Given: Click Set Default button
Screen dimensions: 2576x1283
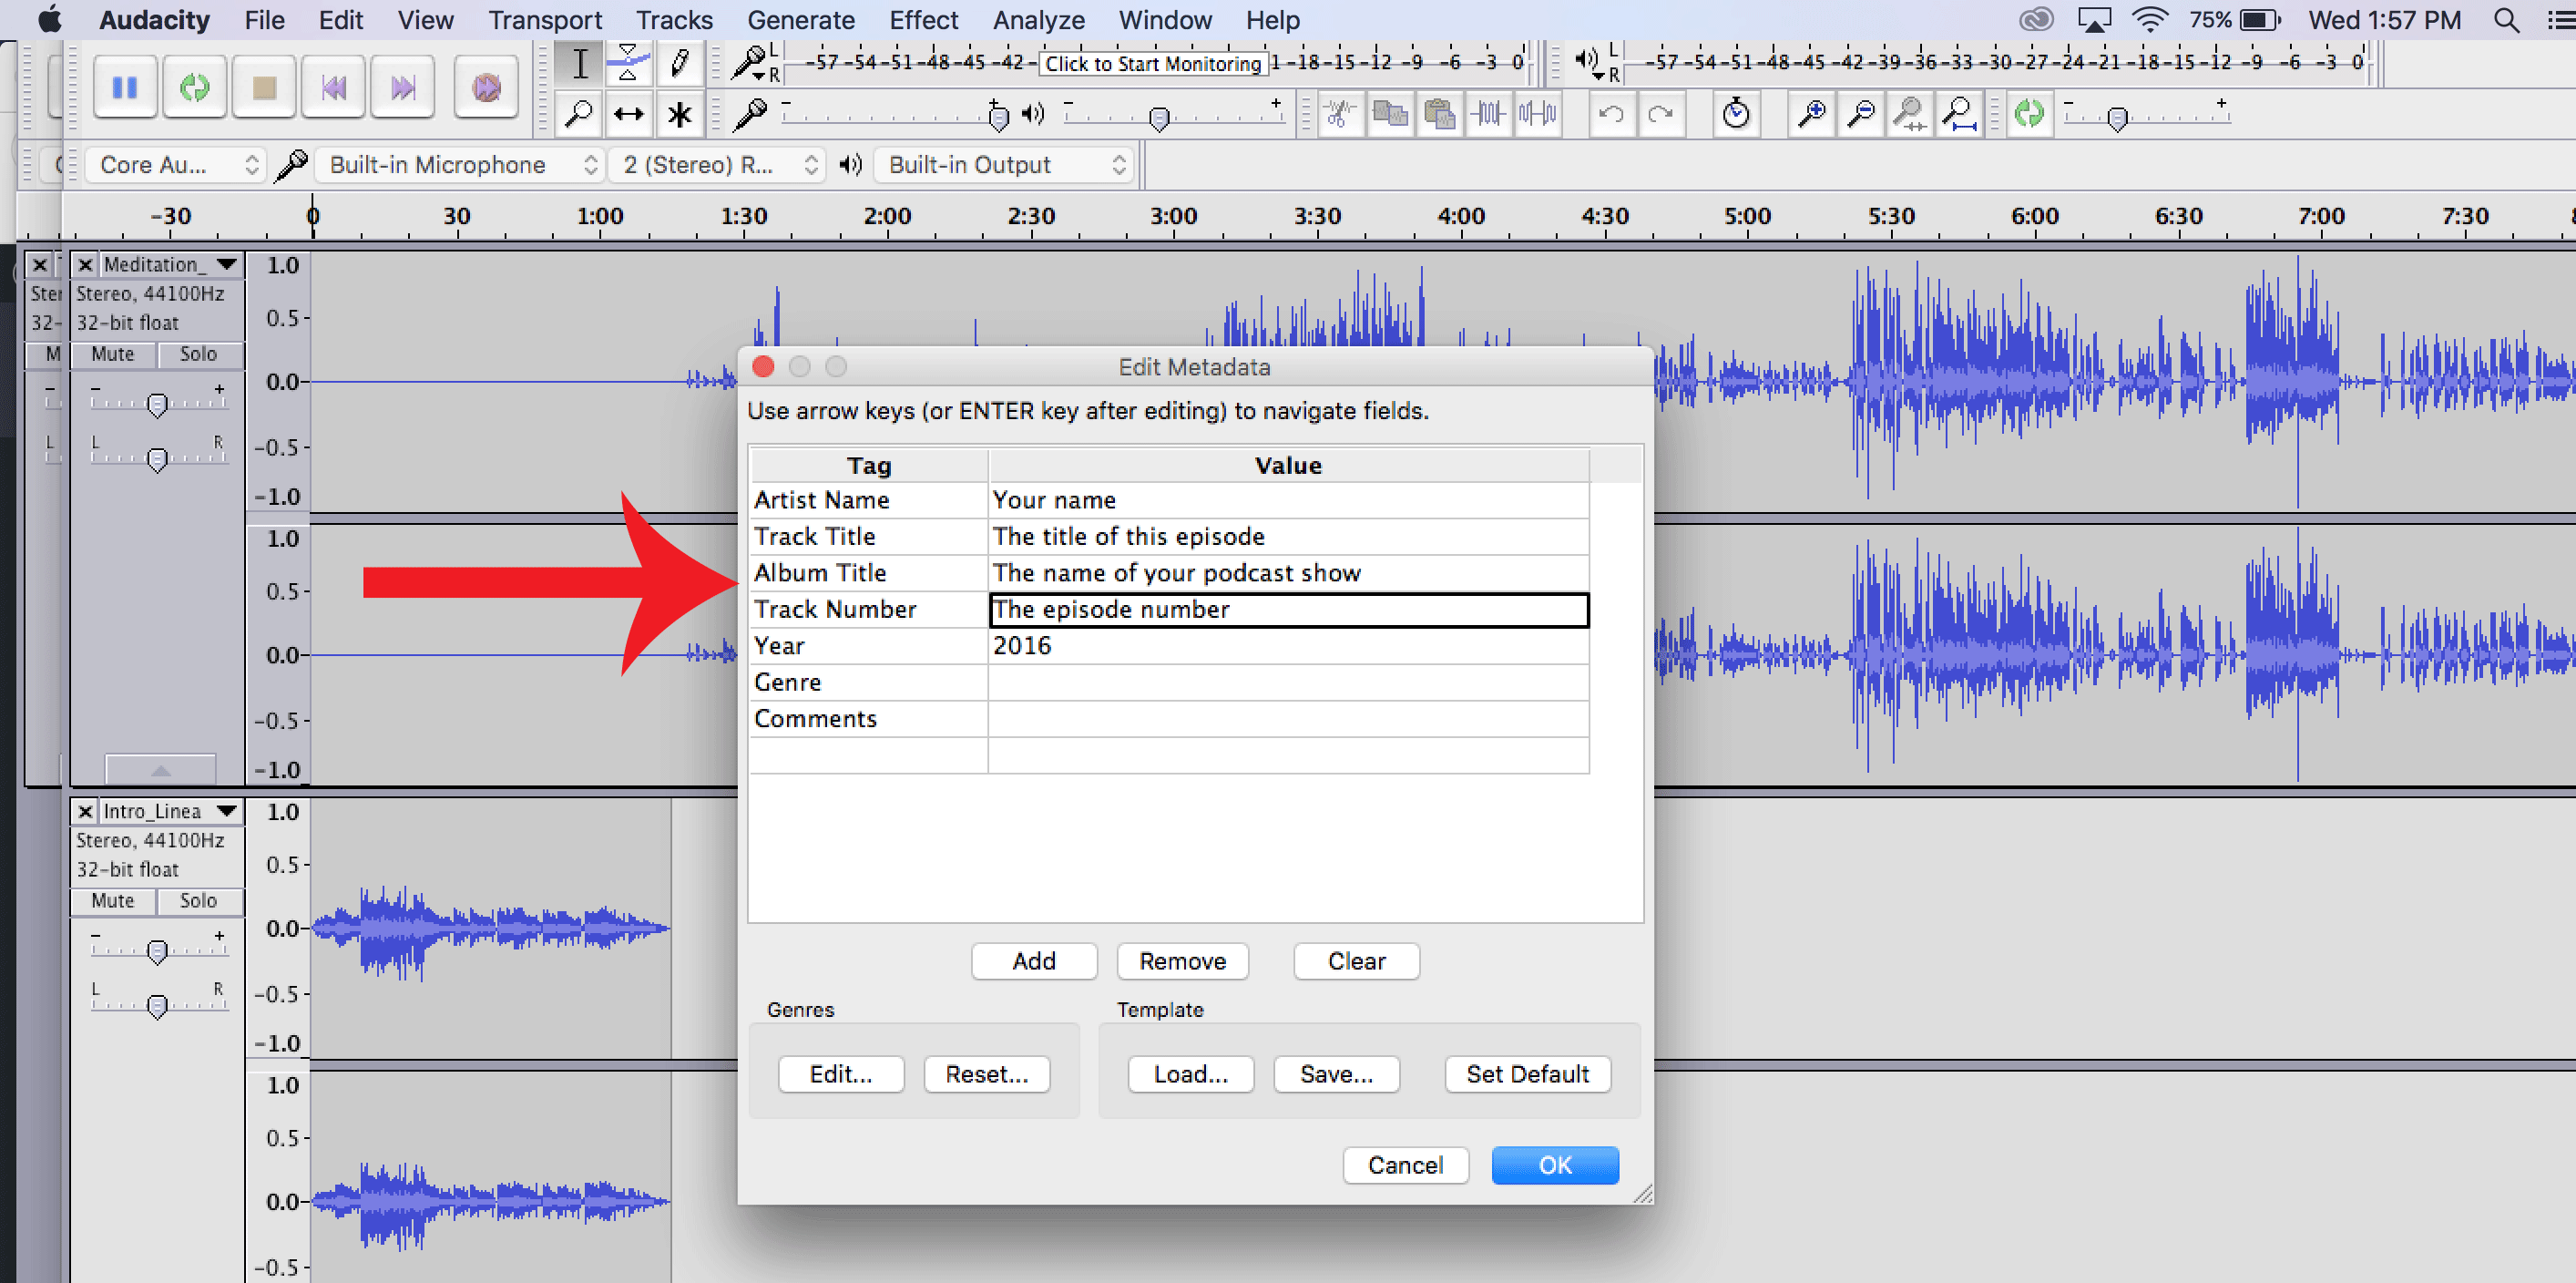Looking at the screenshot, I should [1527, 1074].
